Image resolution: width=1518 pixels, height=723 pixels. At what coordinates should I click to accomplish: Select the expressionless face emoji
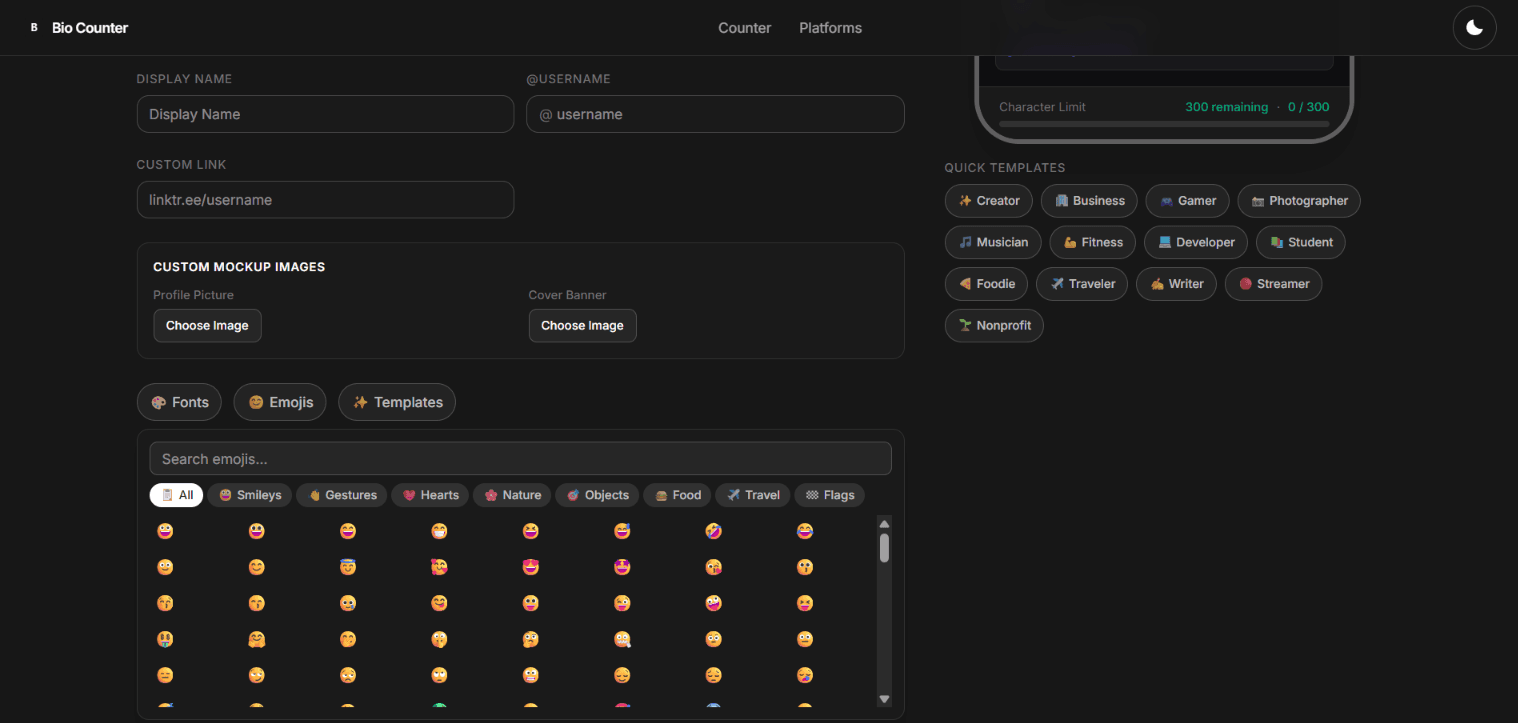[x=164, y=675]
